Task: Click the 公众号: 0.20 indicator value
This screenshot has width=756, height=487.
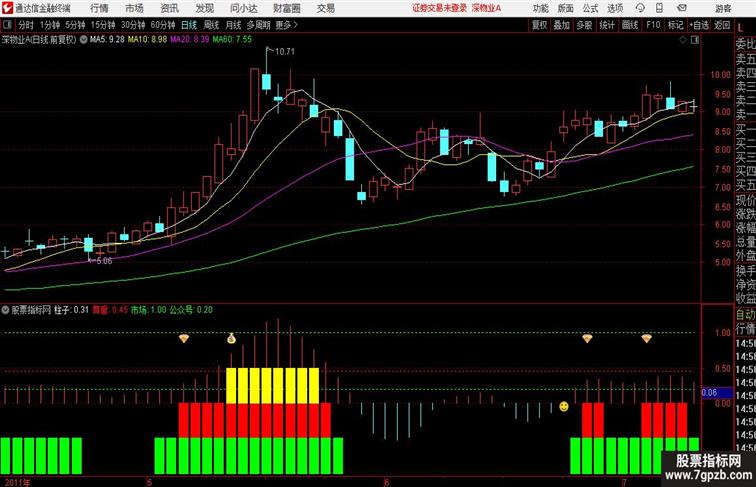Action: point(191,310)
